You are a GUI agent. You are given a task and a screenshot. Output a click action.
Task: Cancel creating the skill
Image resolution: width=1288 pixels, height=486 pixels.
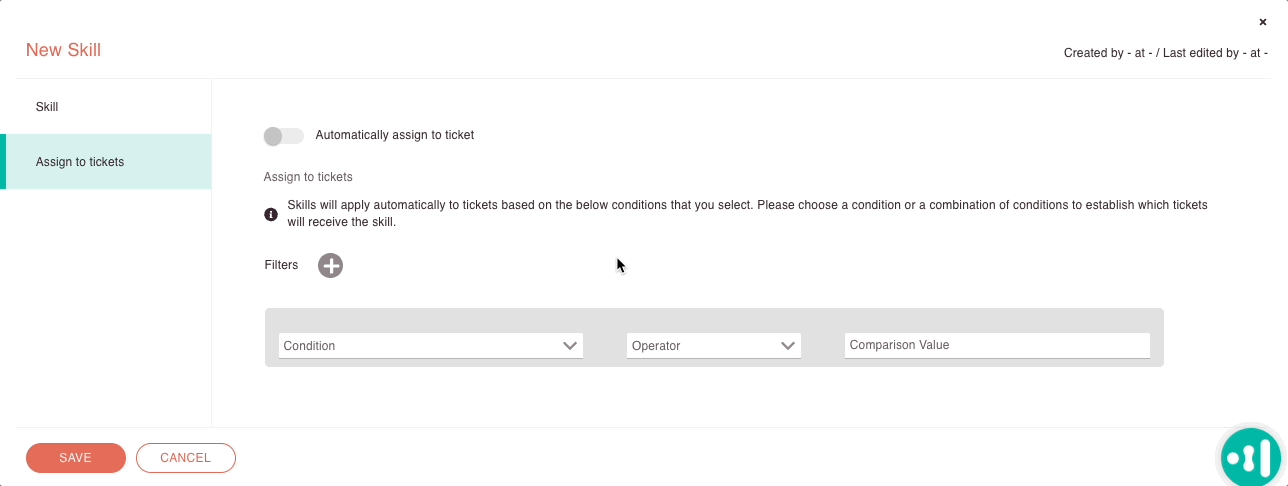tap(186, 458)
